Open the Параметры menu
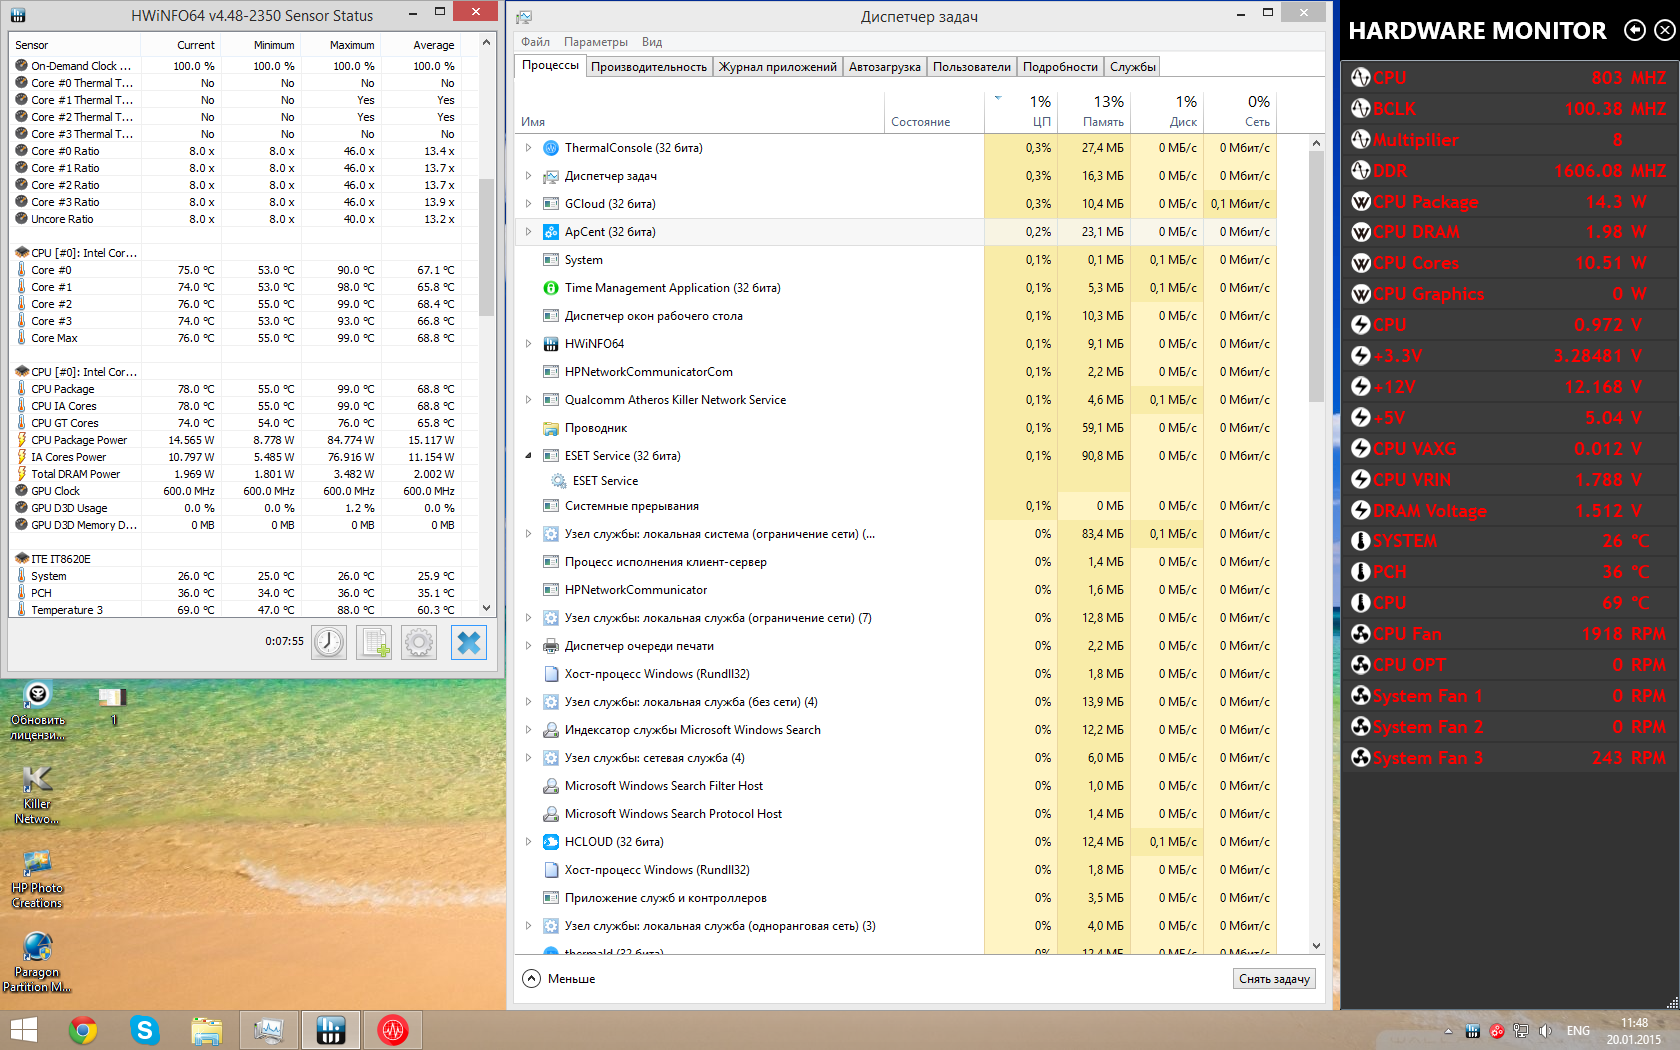The width and height of the screenshot is (1680, 1050). (x=596, y=42)
